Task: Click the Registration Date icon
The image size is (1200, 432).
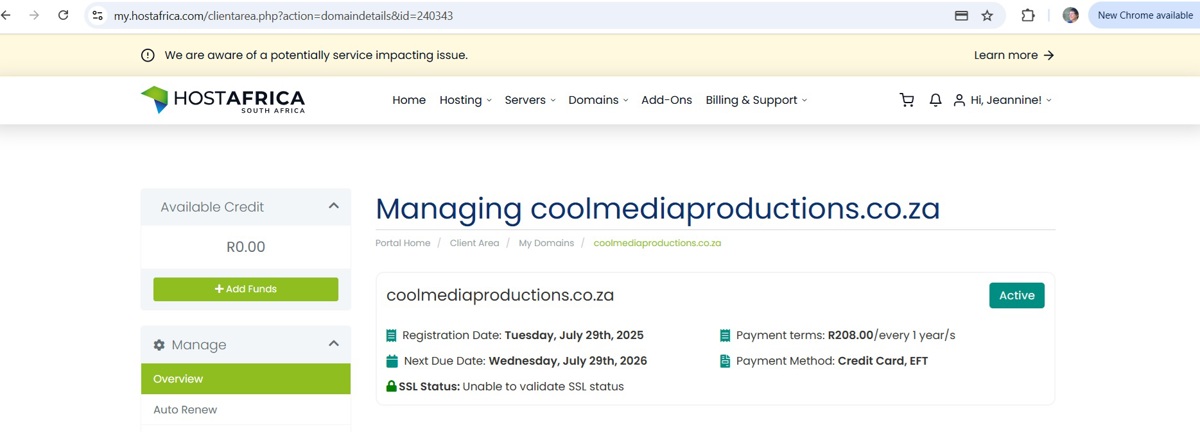Action: [x=391, y=336]
